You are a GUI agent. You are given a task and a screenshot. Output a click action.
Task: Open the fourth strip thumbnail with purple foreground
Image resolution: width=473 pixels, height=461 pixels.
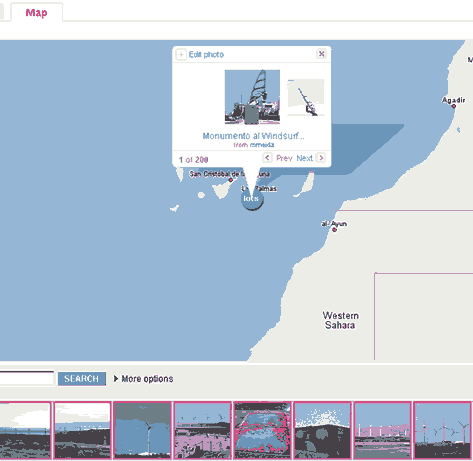point(202,431)
